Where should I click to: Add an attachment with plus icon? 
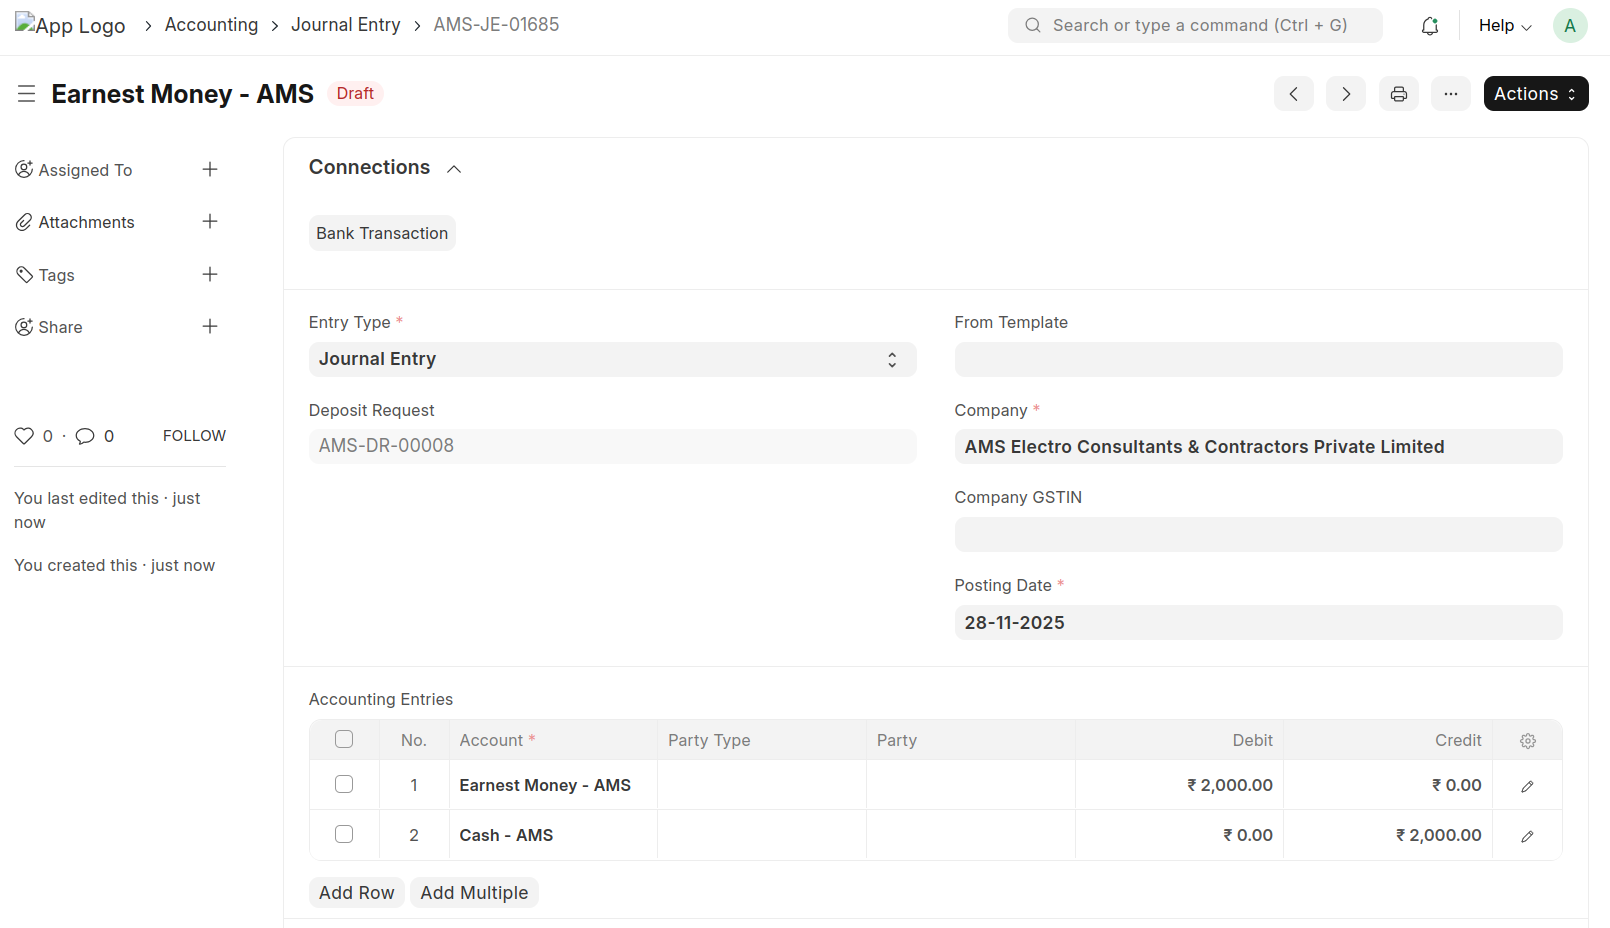(210, 222)
